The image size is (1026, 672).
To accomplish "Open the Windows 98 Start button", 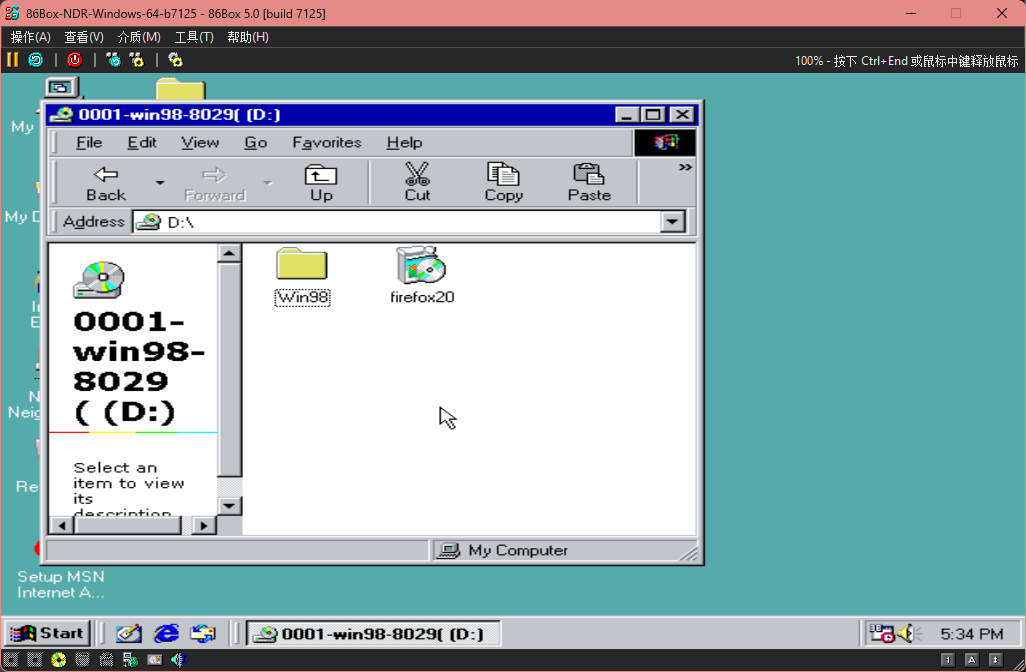I will [x=46, y=633].
